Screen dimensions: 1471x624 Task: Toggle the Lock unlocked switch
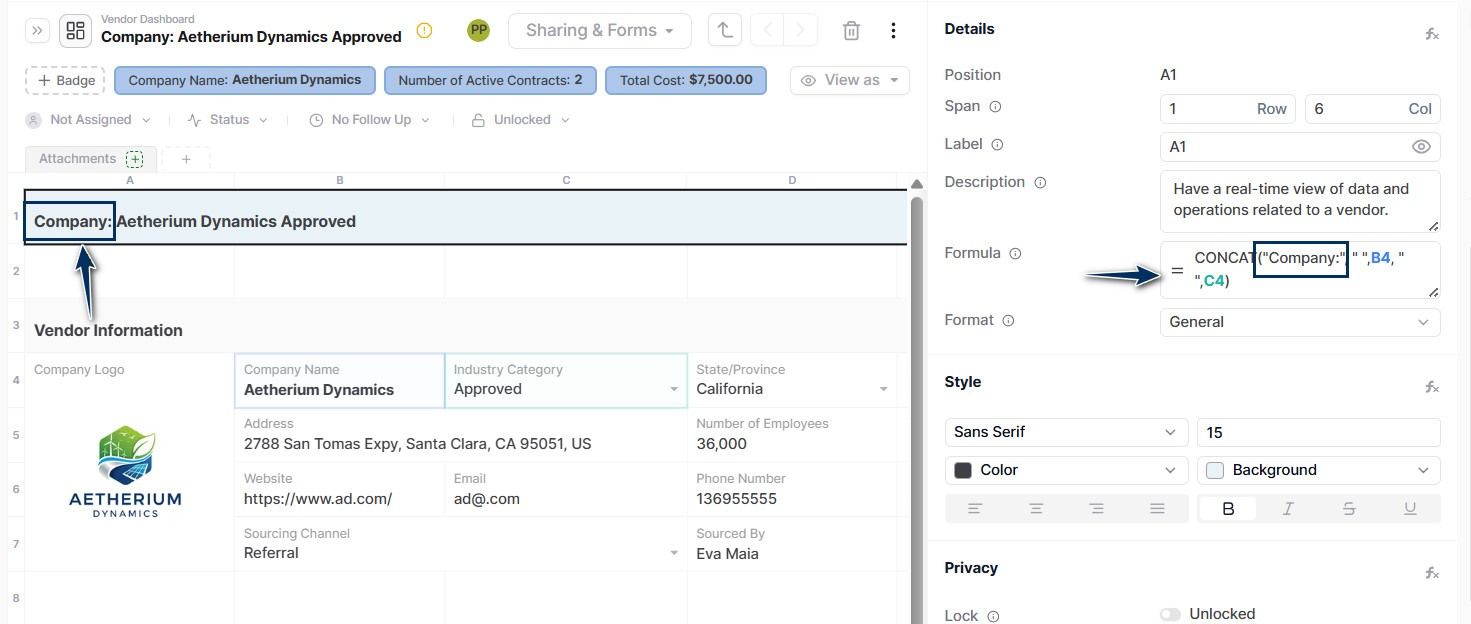click(x=1170, y=614)
